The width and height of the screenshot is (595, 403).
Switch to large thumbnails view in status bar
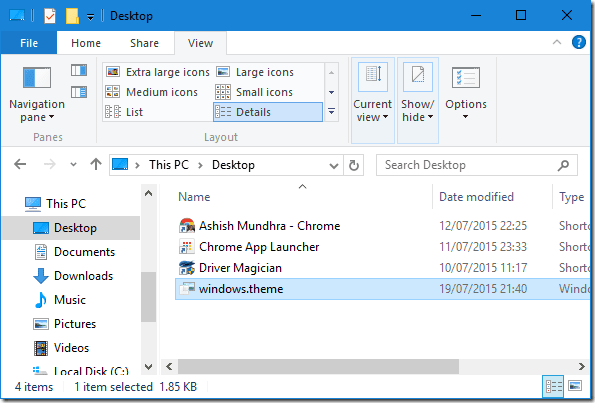point(575,386)
